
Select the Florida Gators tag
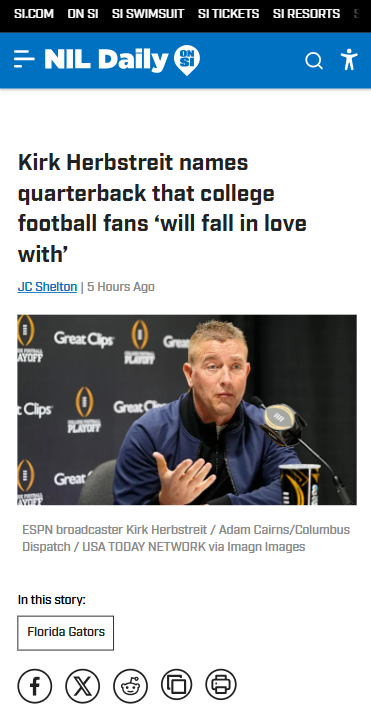(66, 633)
